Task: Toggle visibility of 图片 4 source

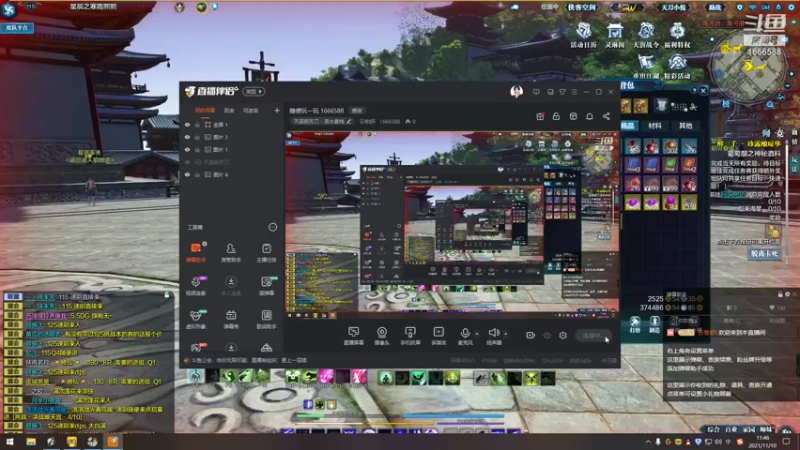Action: tap(187, 174)
